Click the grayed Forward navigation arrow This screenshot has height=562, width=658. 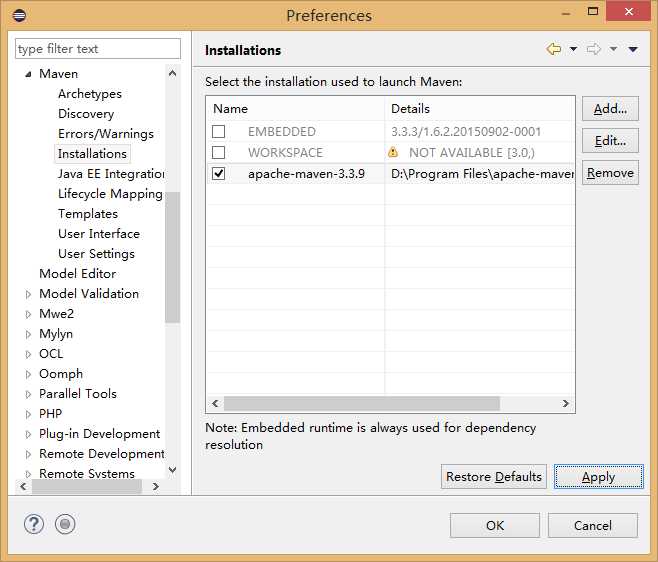coord(594,49)
